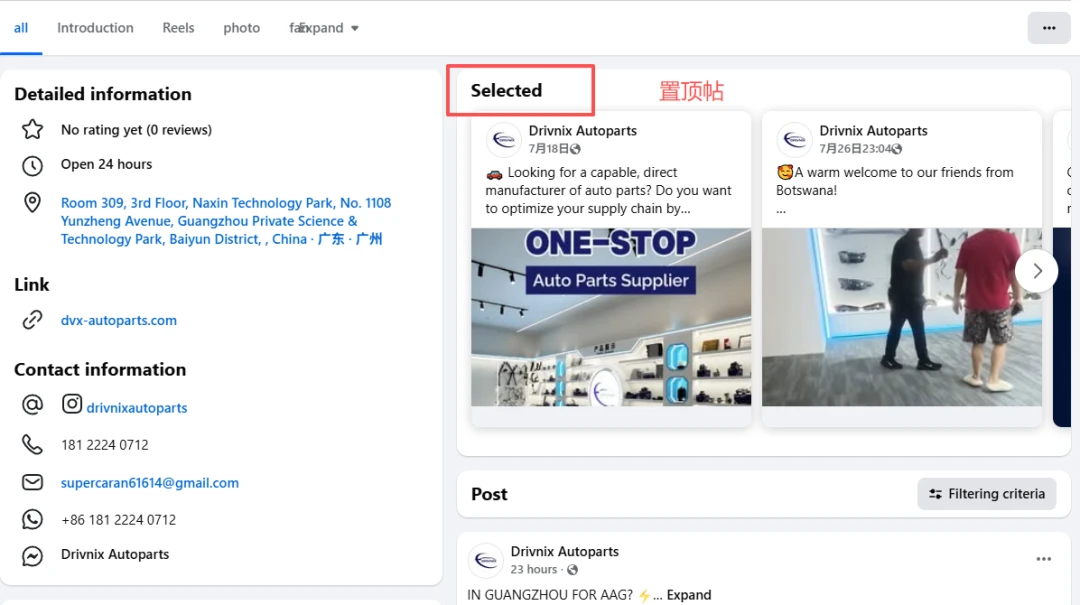
Task: Click the chain link icon
Action: tap(32, 320)
